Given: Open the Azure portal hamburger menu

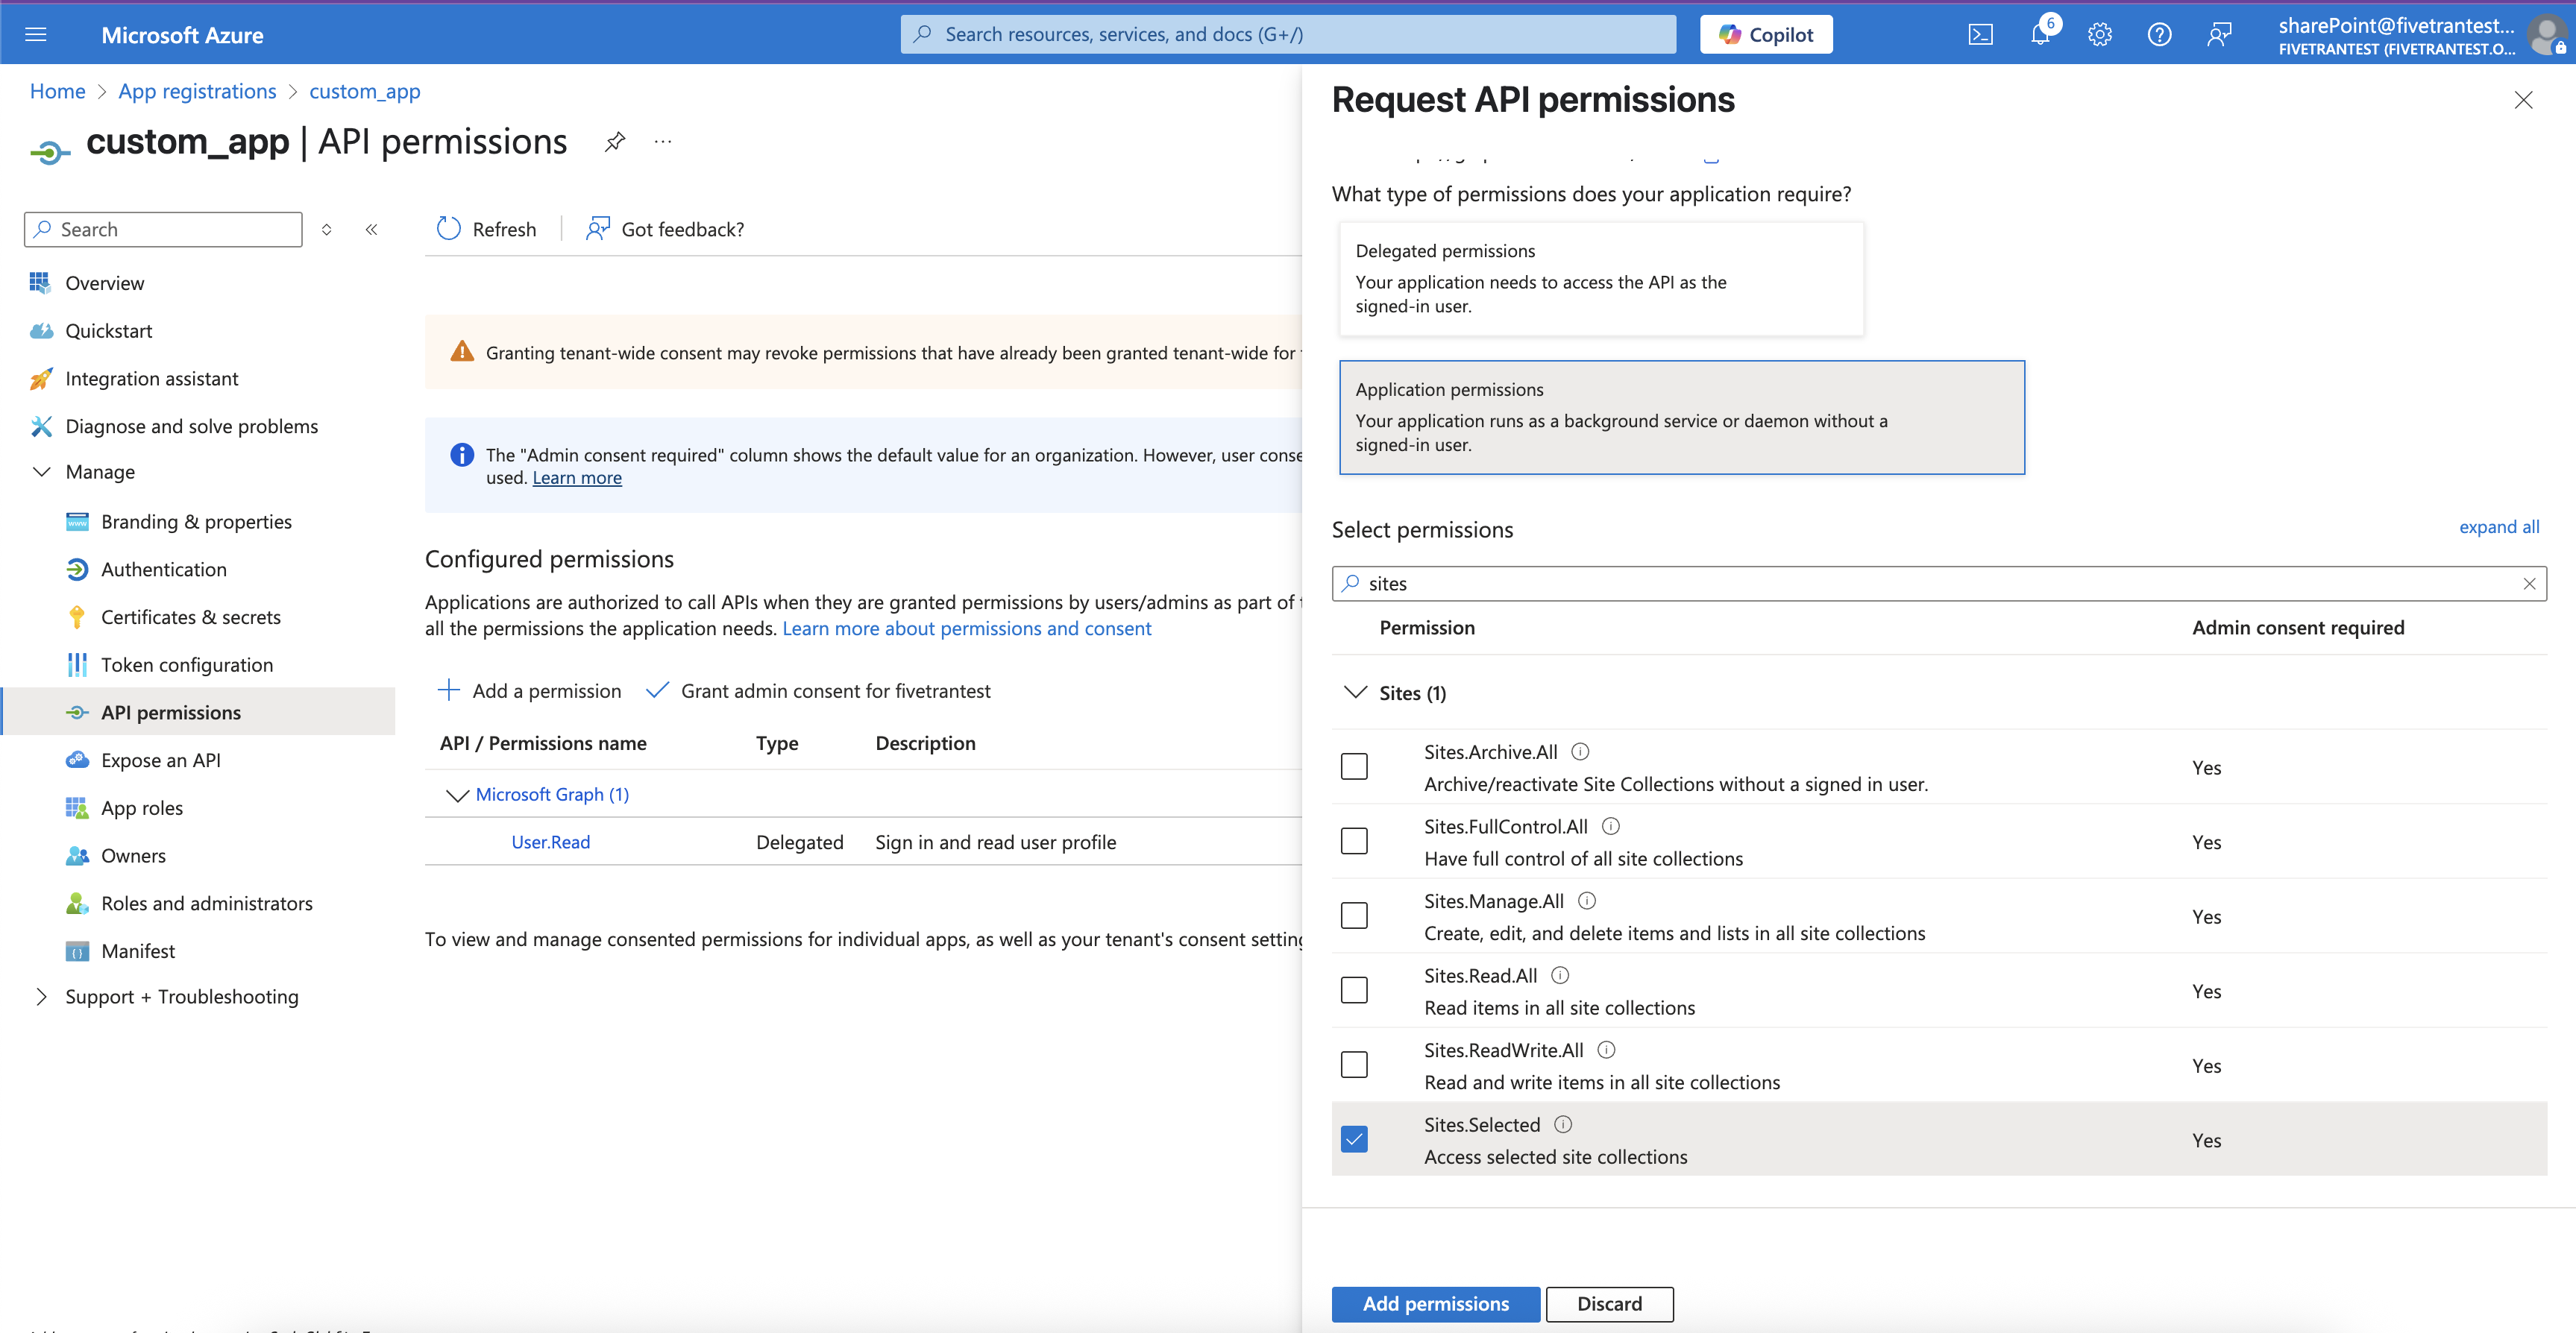Looking at the screenshot, I should point(36,35).
